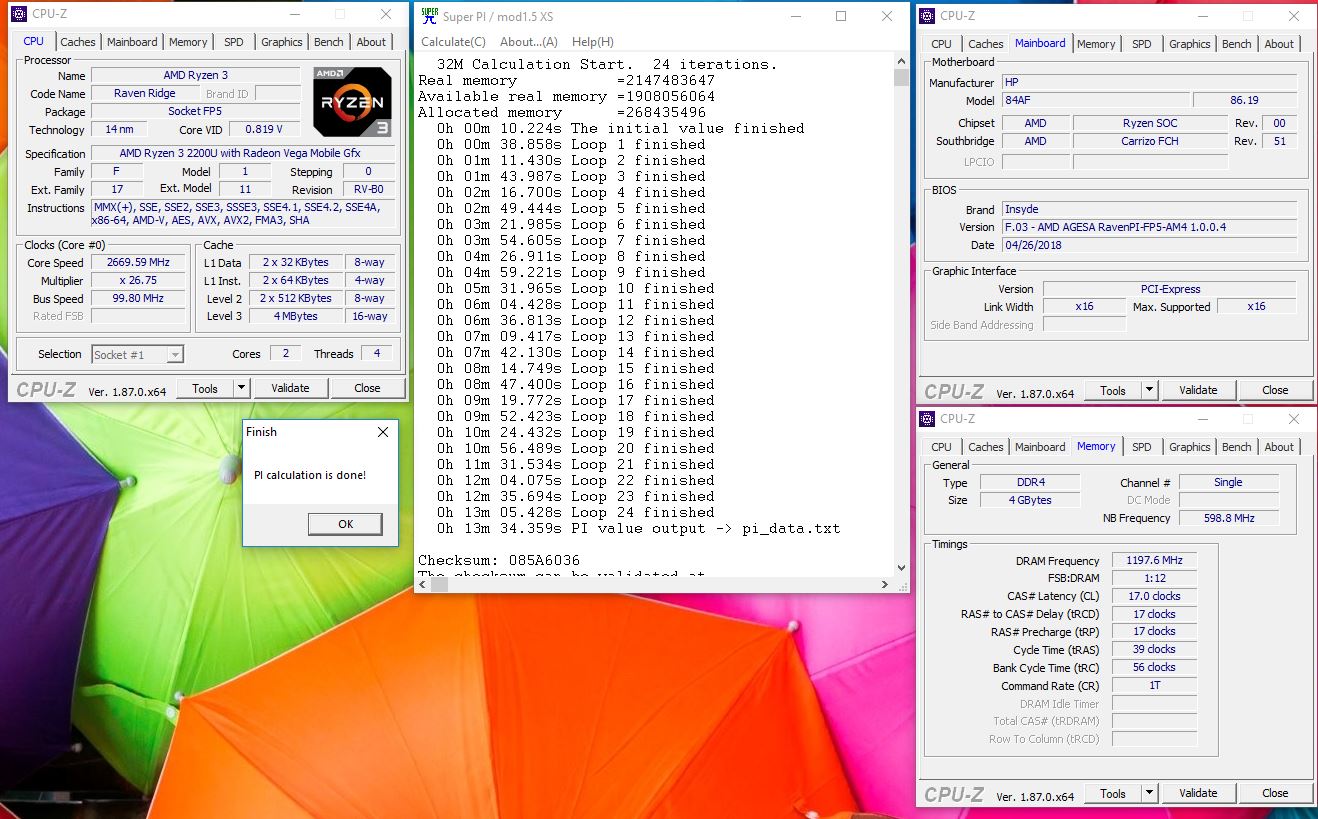Click the Loop 24 finished line
This screenshot has width=1318, height=819.
pos(576,512)
